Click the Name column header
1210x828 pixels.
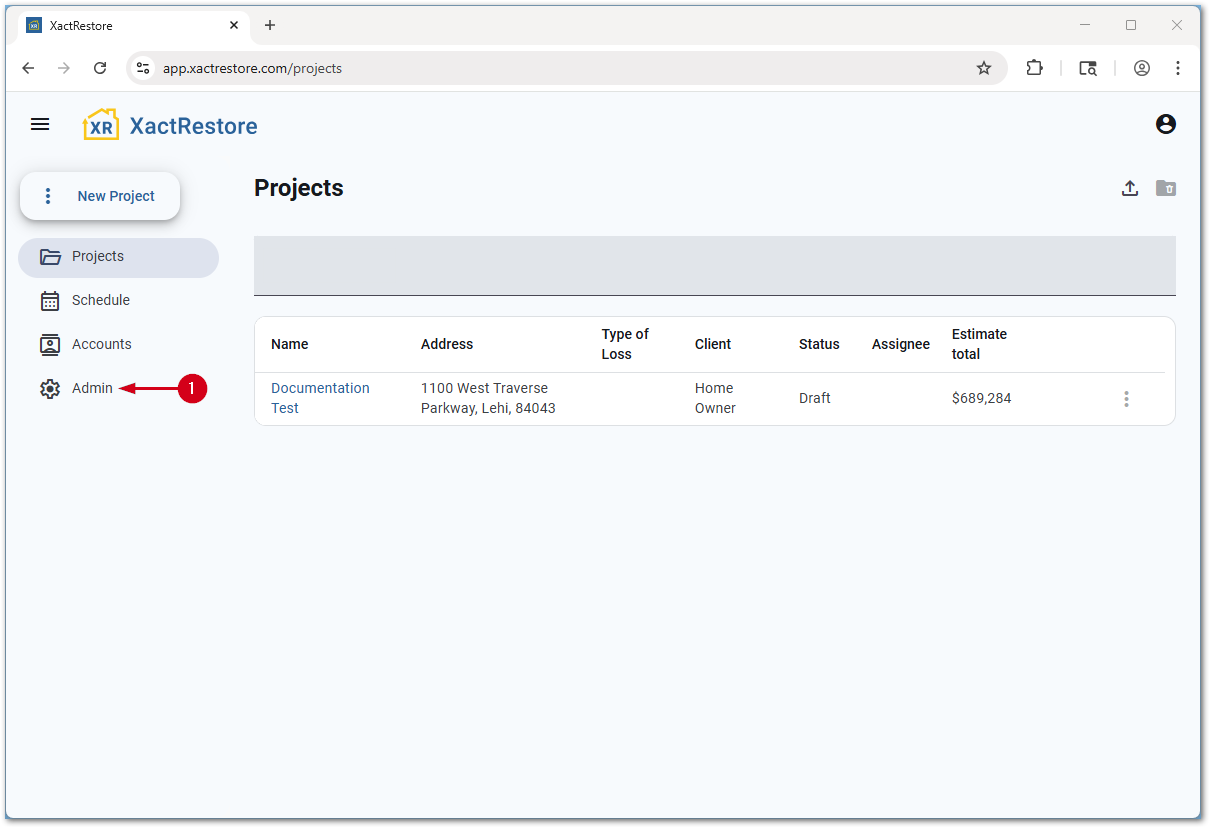tap(290, 344)
